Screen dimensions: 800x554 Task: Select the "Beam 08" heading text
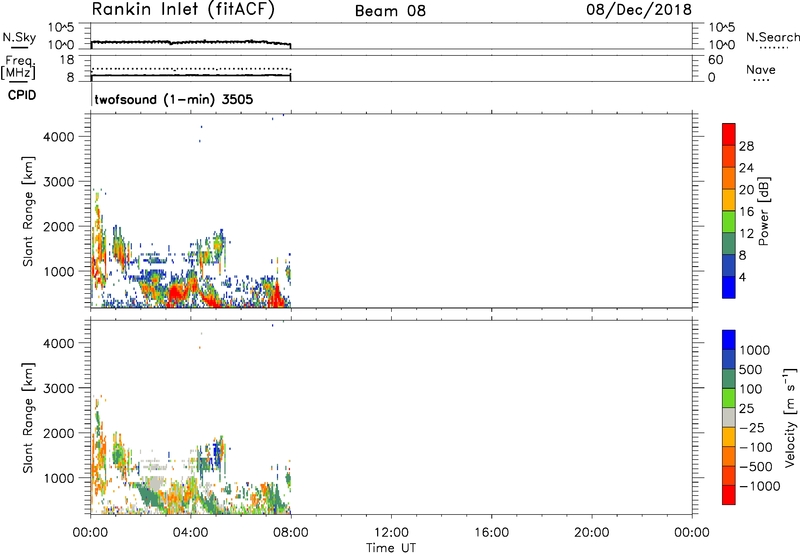click(x=390, y=10)
